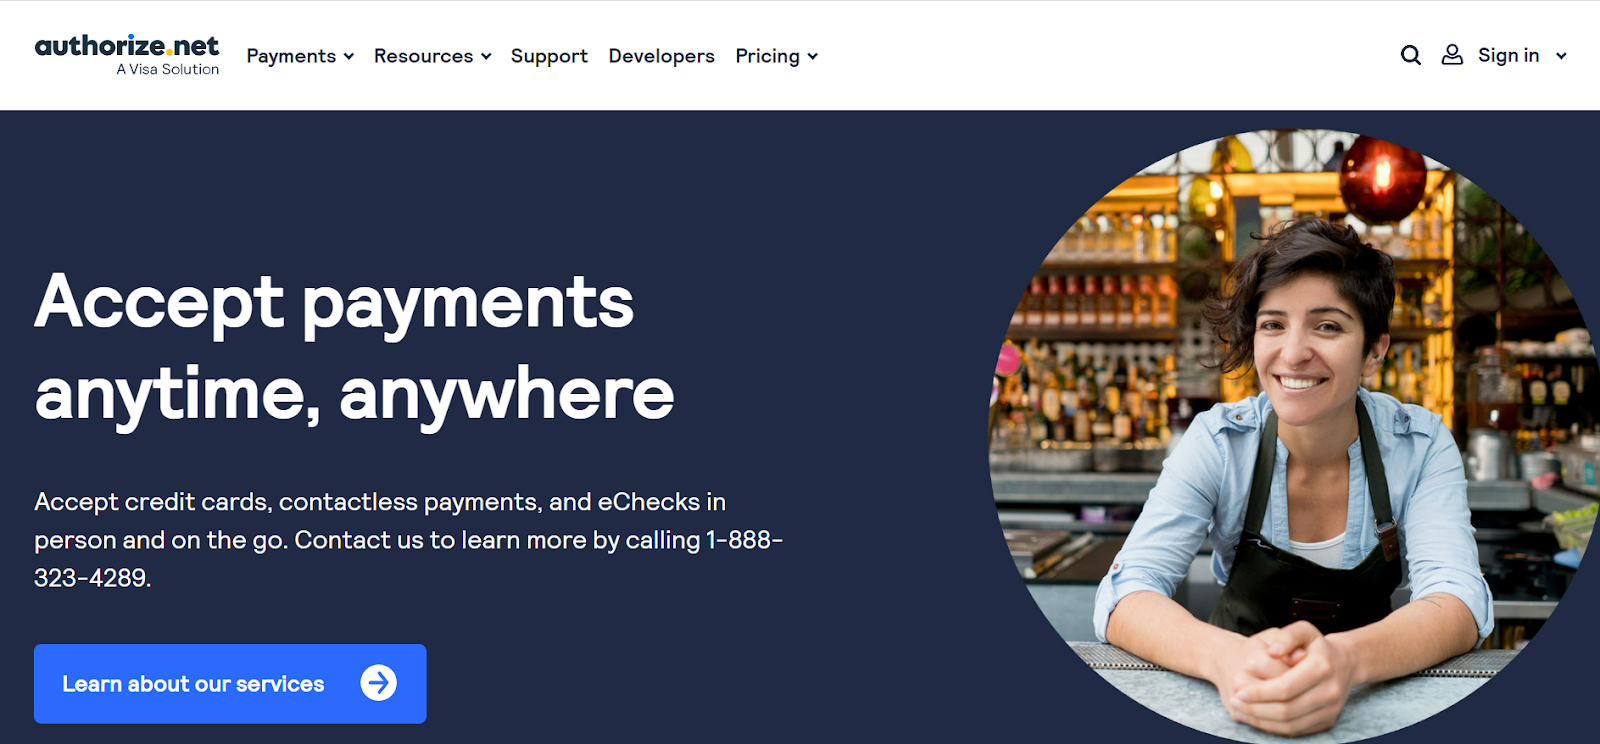The width and height of the screenshot is (1600, 744).
Task: Click the circled arrow icon in blue button
Action: [379, 683]
